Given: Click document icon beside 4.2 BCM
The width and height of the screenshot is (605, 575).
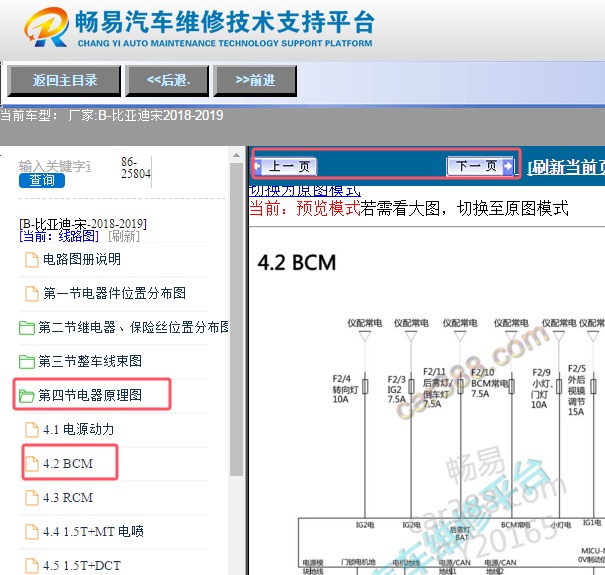Looking at the screenshot, I should pos(32,464).
